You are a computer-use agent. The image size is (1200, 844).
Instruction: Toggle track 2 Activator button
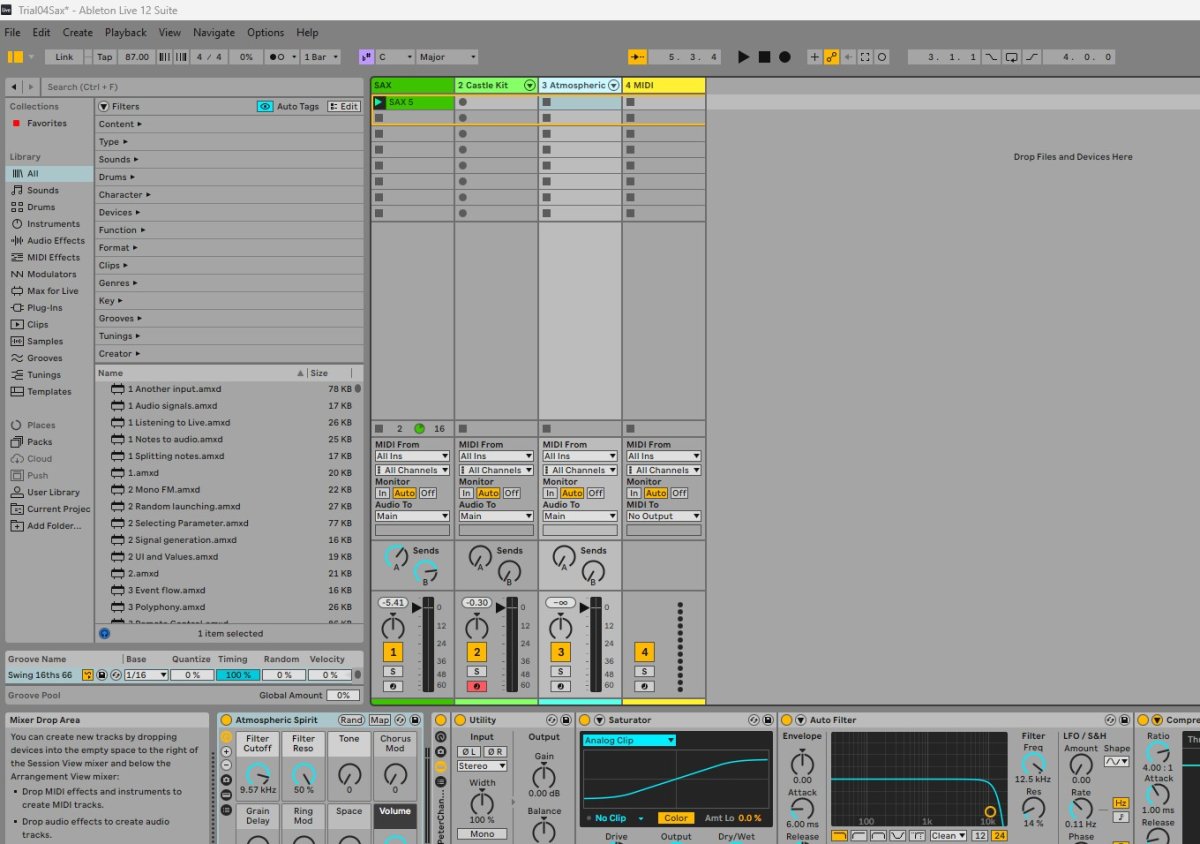click(x=477, y=652)
